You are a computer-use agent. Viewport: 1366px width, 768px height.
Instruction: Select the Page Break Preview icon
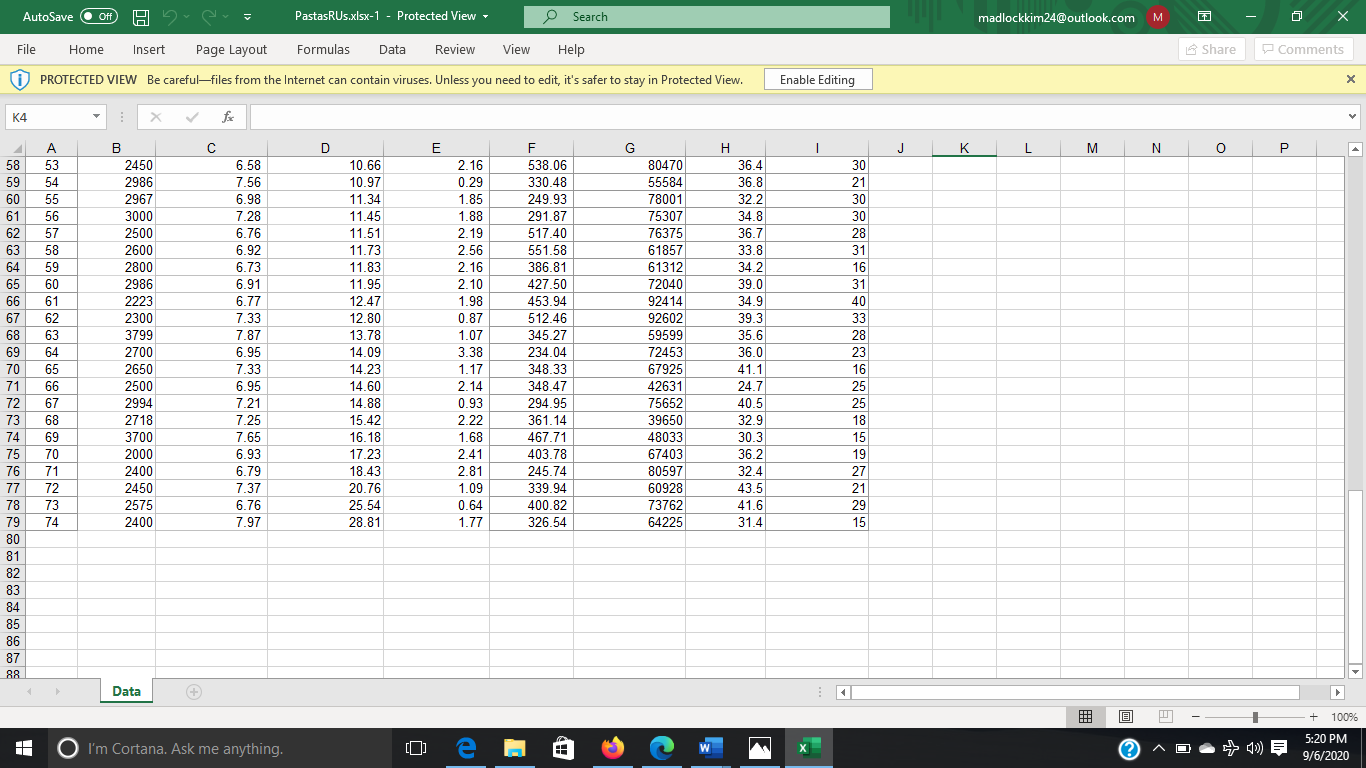pos(1165,716)
